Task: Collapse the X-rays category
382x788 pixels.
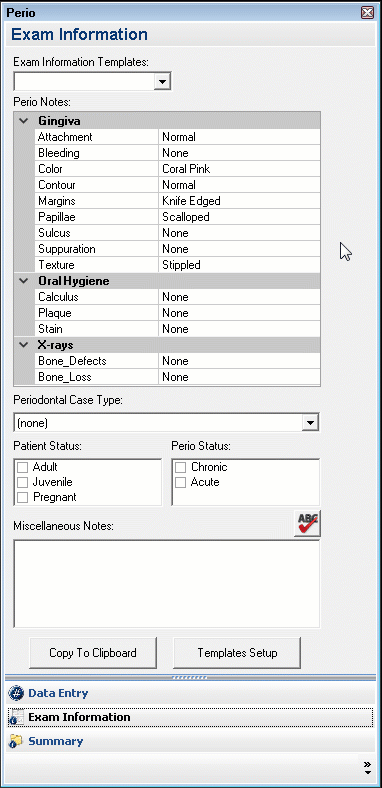Action: (x=24, y=345)
